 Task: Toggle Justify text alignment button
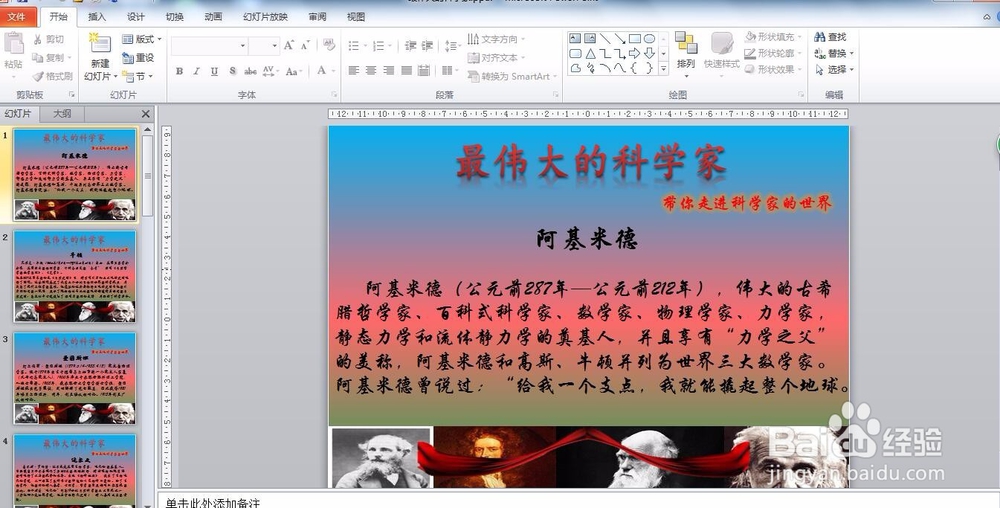tap(406, 71)
